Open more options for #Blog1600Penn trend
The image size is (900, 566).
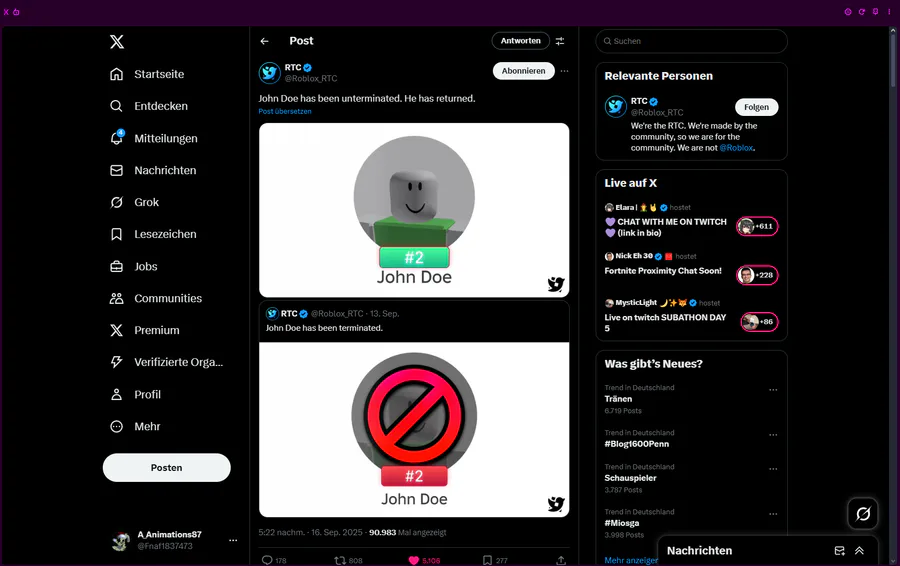tap(773, 435)
